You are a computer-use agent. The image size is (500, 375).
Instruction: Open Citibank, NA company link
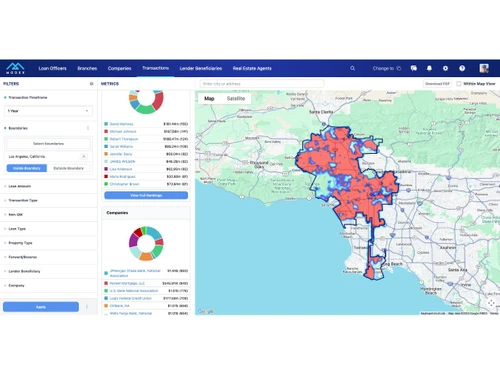[x=120, y=306]
